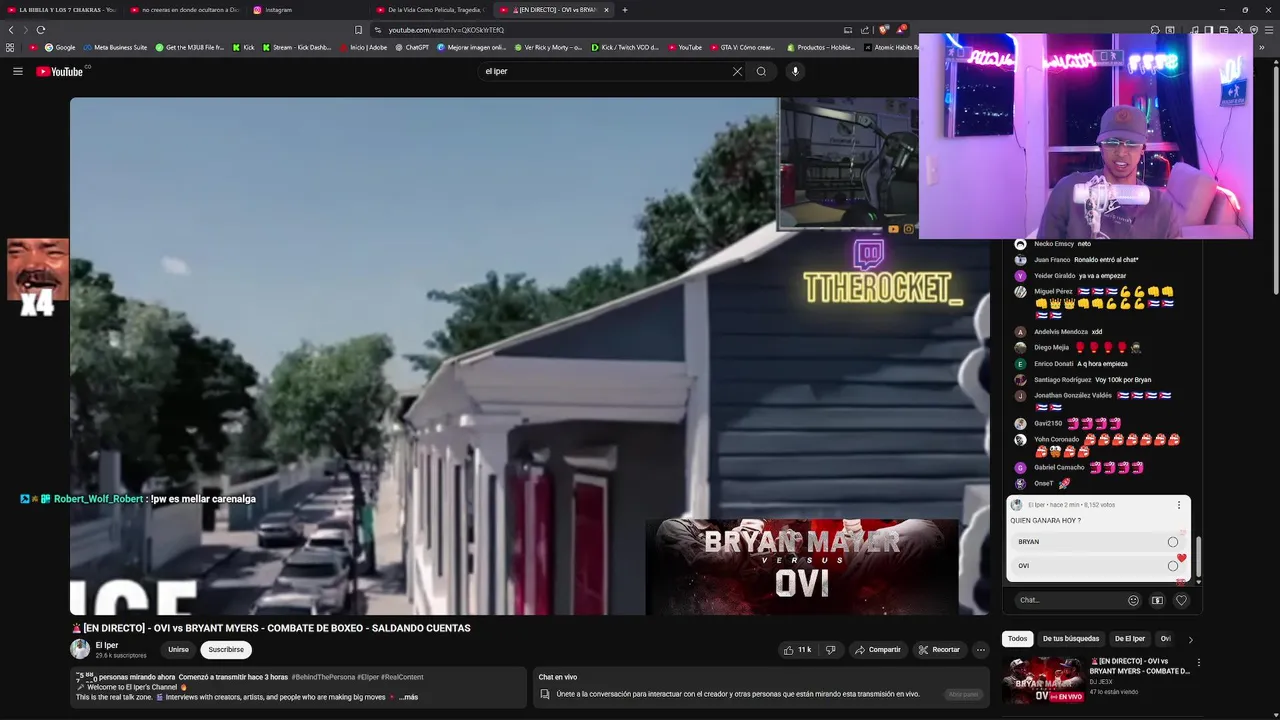Open 'Ver Rick y Morty' bookmark
Image resolution: width=1280 pixels, height=720 pixels.
(547, 47)
